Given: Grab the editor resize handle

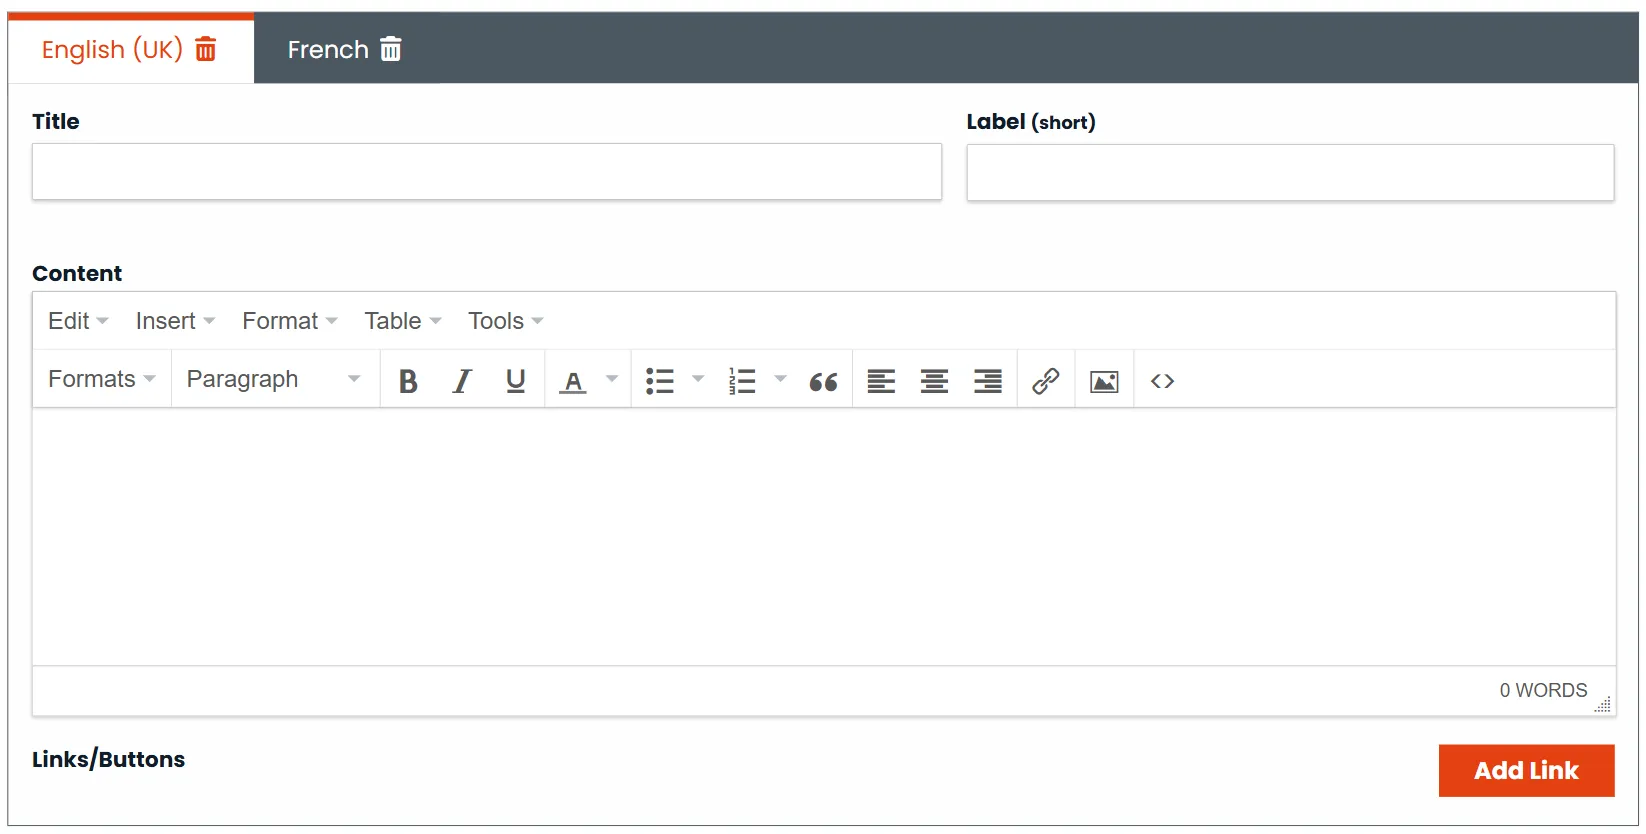Looking at the screenshot, I should click(x=1603, y=704).
